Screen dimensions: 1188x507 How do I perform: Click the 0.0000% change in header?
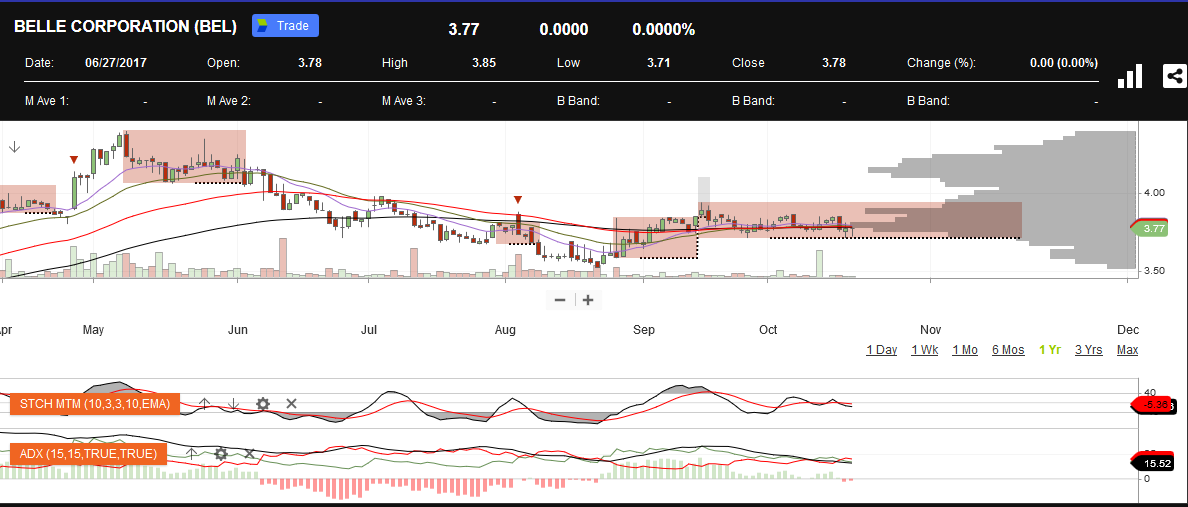click(664, 30)
